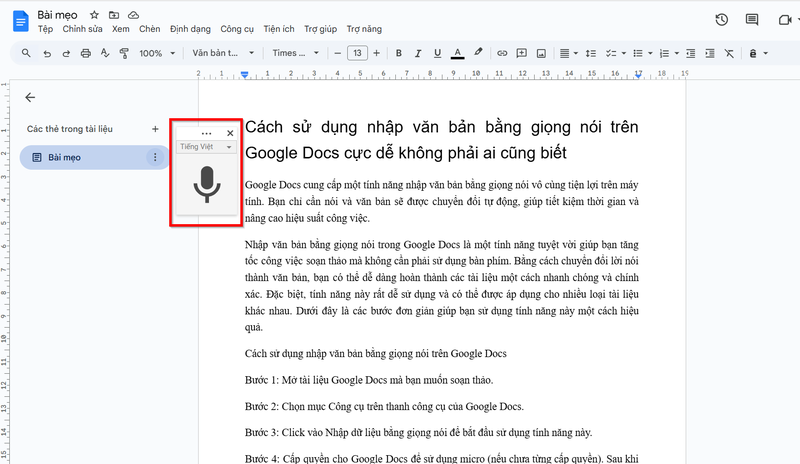Open the Times font dropdown

pos(295,53)
